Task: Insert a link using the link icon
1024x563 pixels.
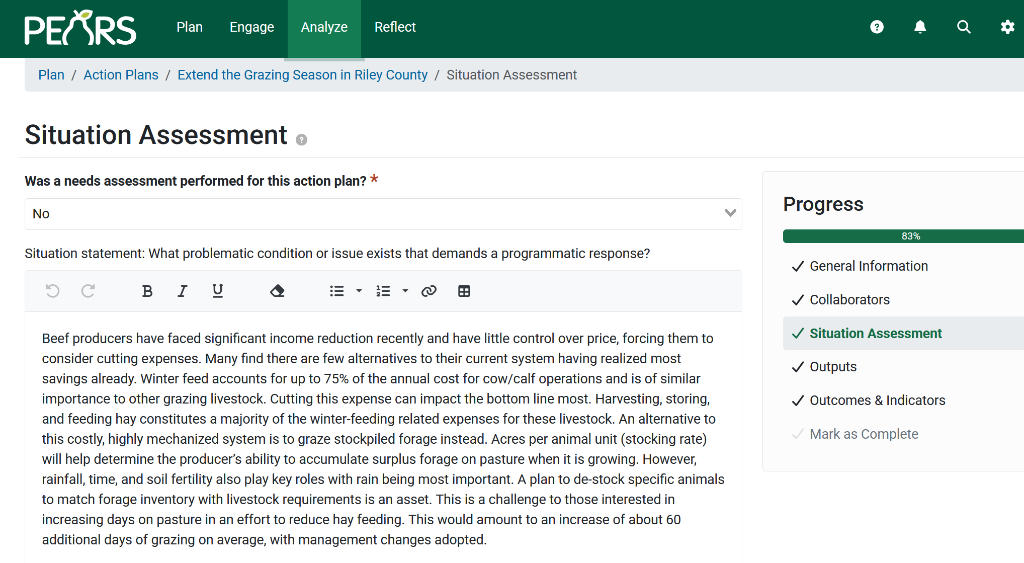Action: pyautogui.click(x=429, y=291)
